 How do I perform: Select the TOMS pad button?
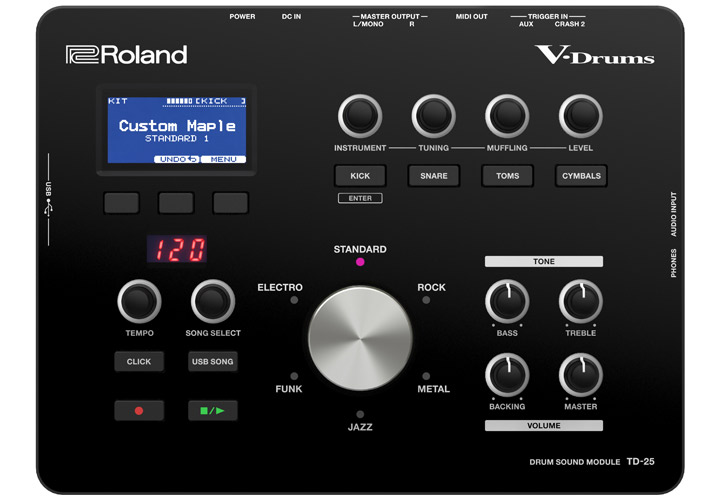pyautogui.click(x=507, y=176)
